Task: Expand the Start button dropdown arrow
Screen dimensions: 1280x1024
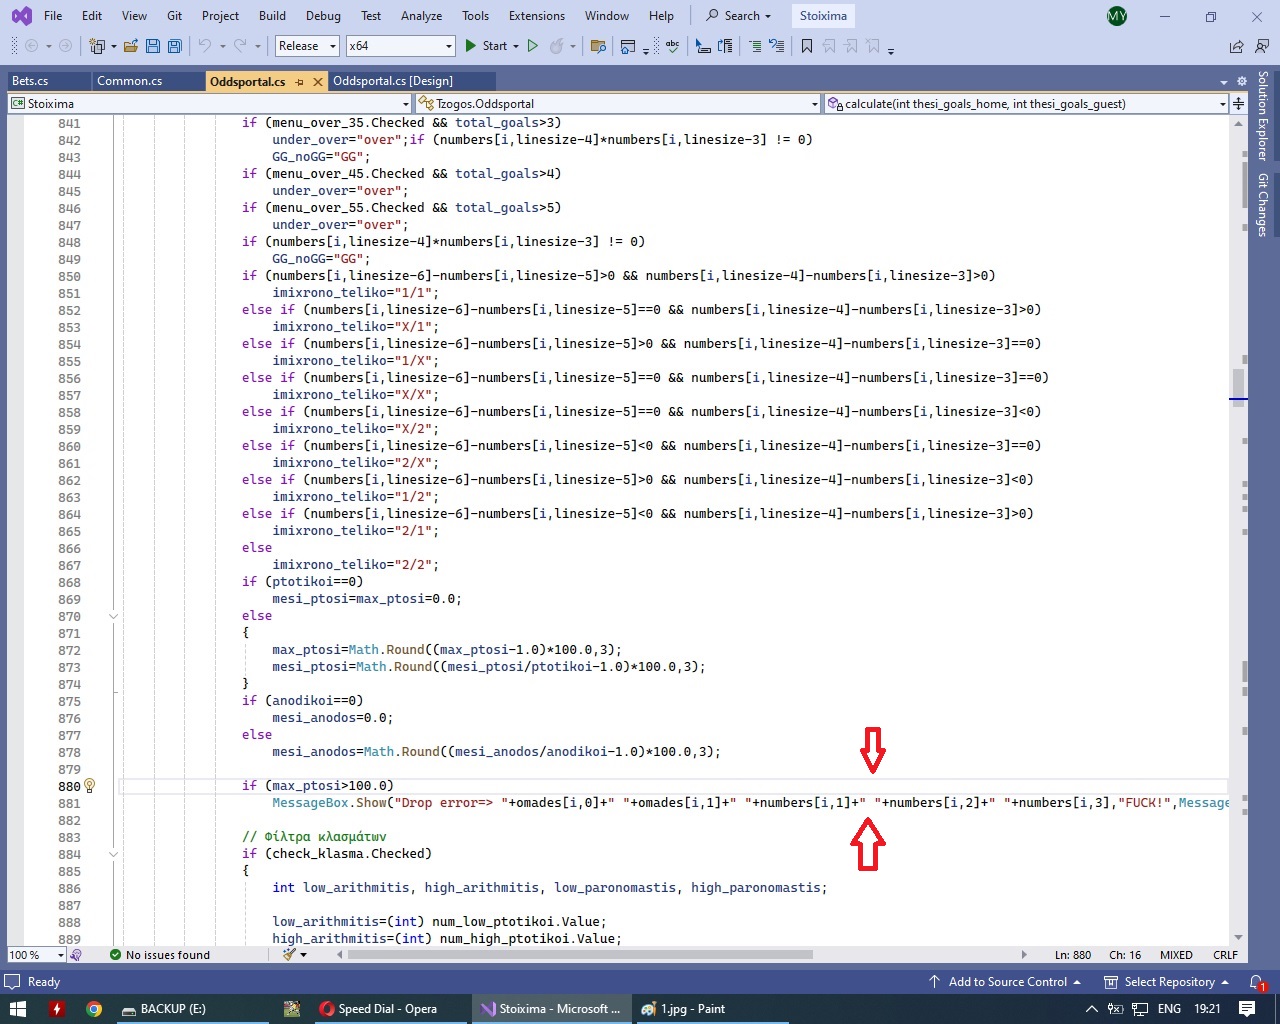Action: (516, 46)
